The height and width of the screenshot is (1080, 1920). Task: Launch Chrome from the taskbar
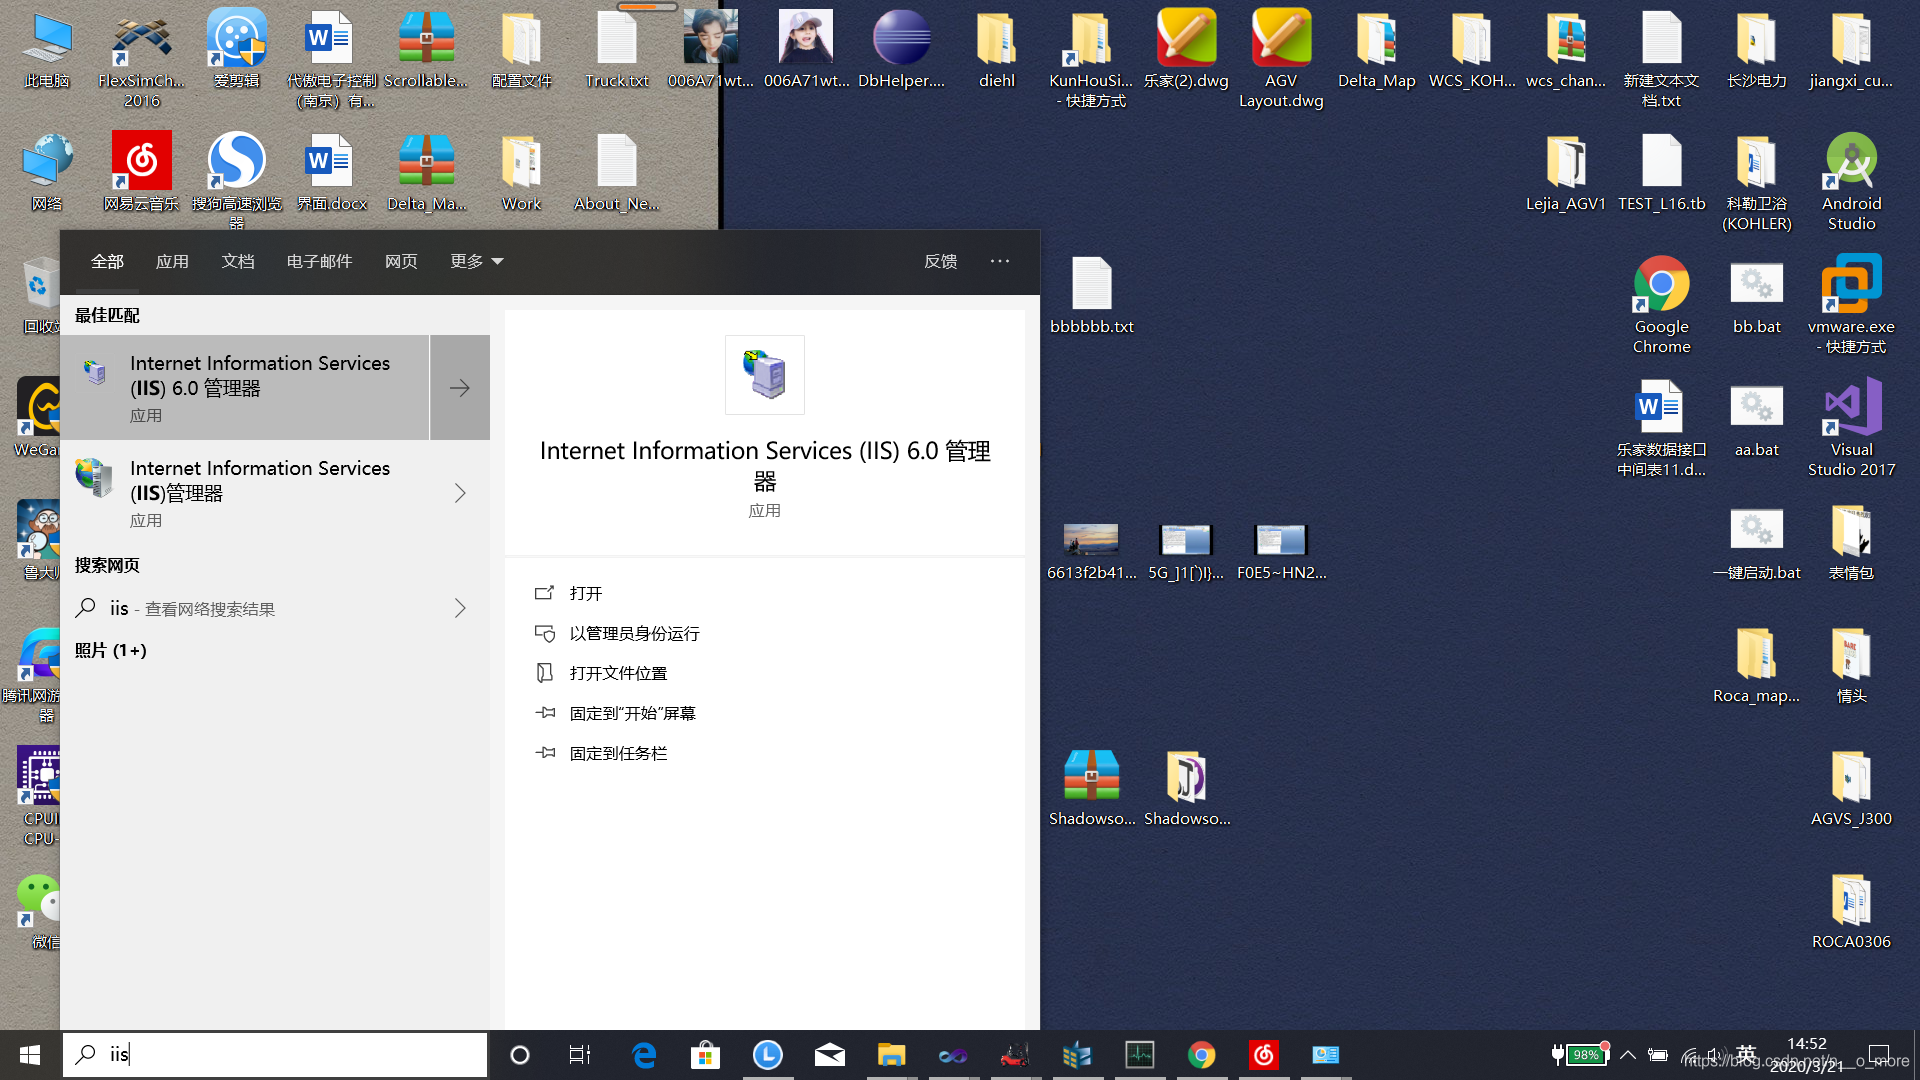click(x=1202, y=1055)
